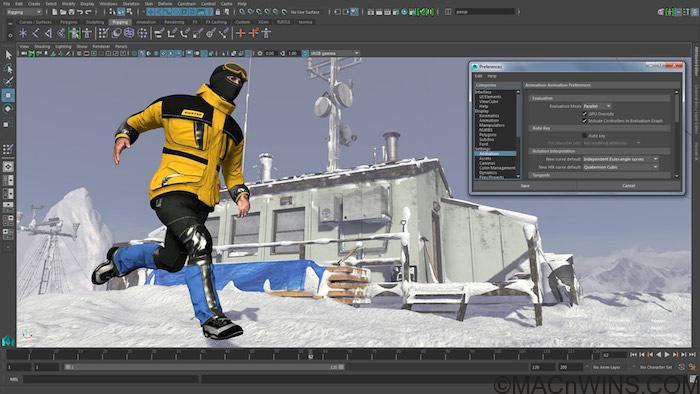Open the sRGB gamma view transform dropdown
700x394 pixels.
pos(335,53)
